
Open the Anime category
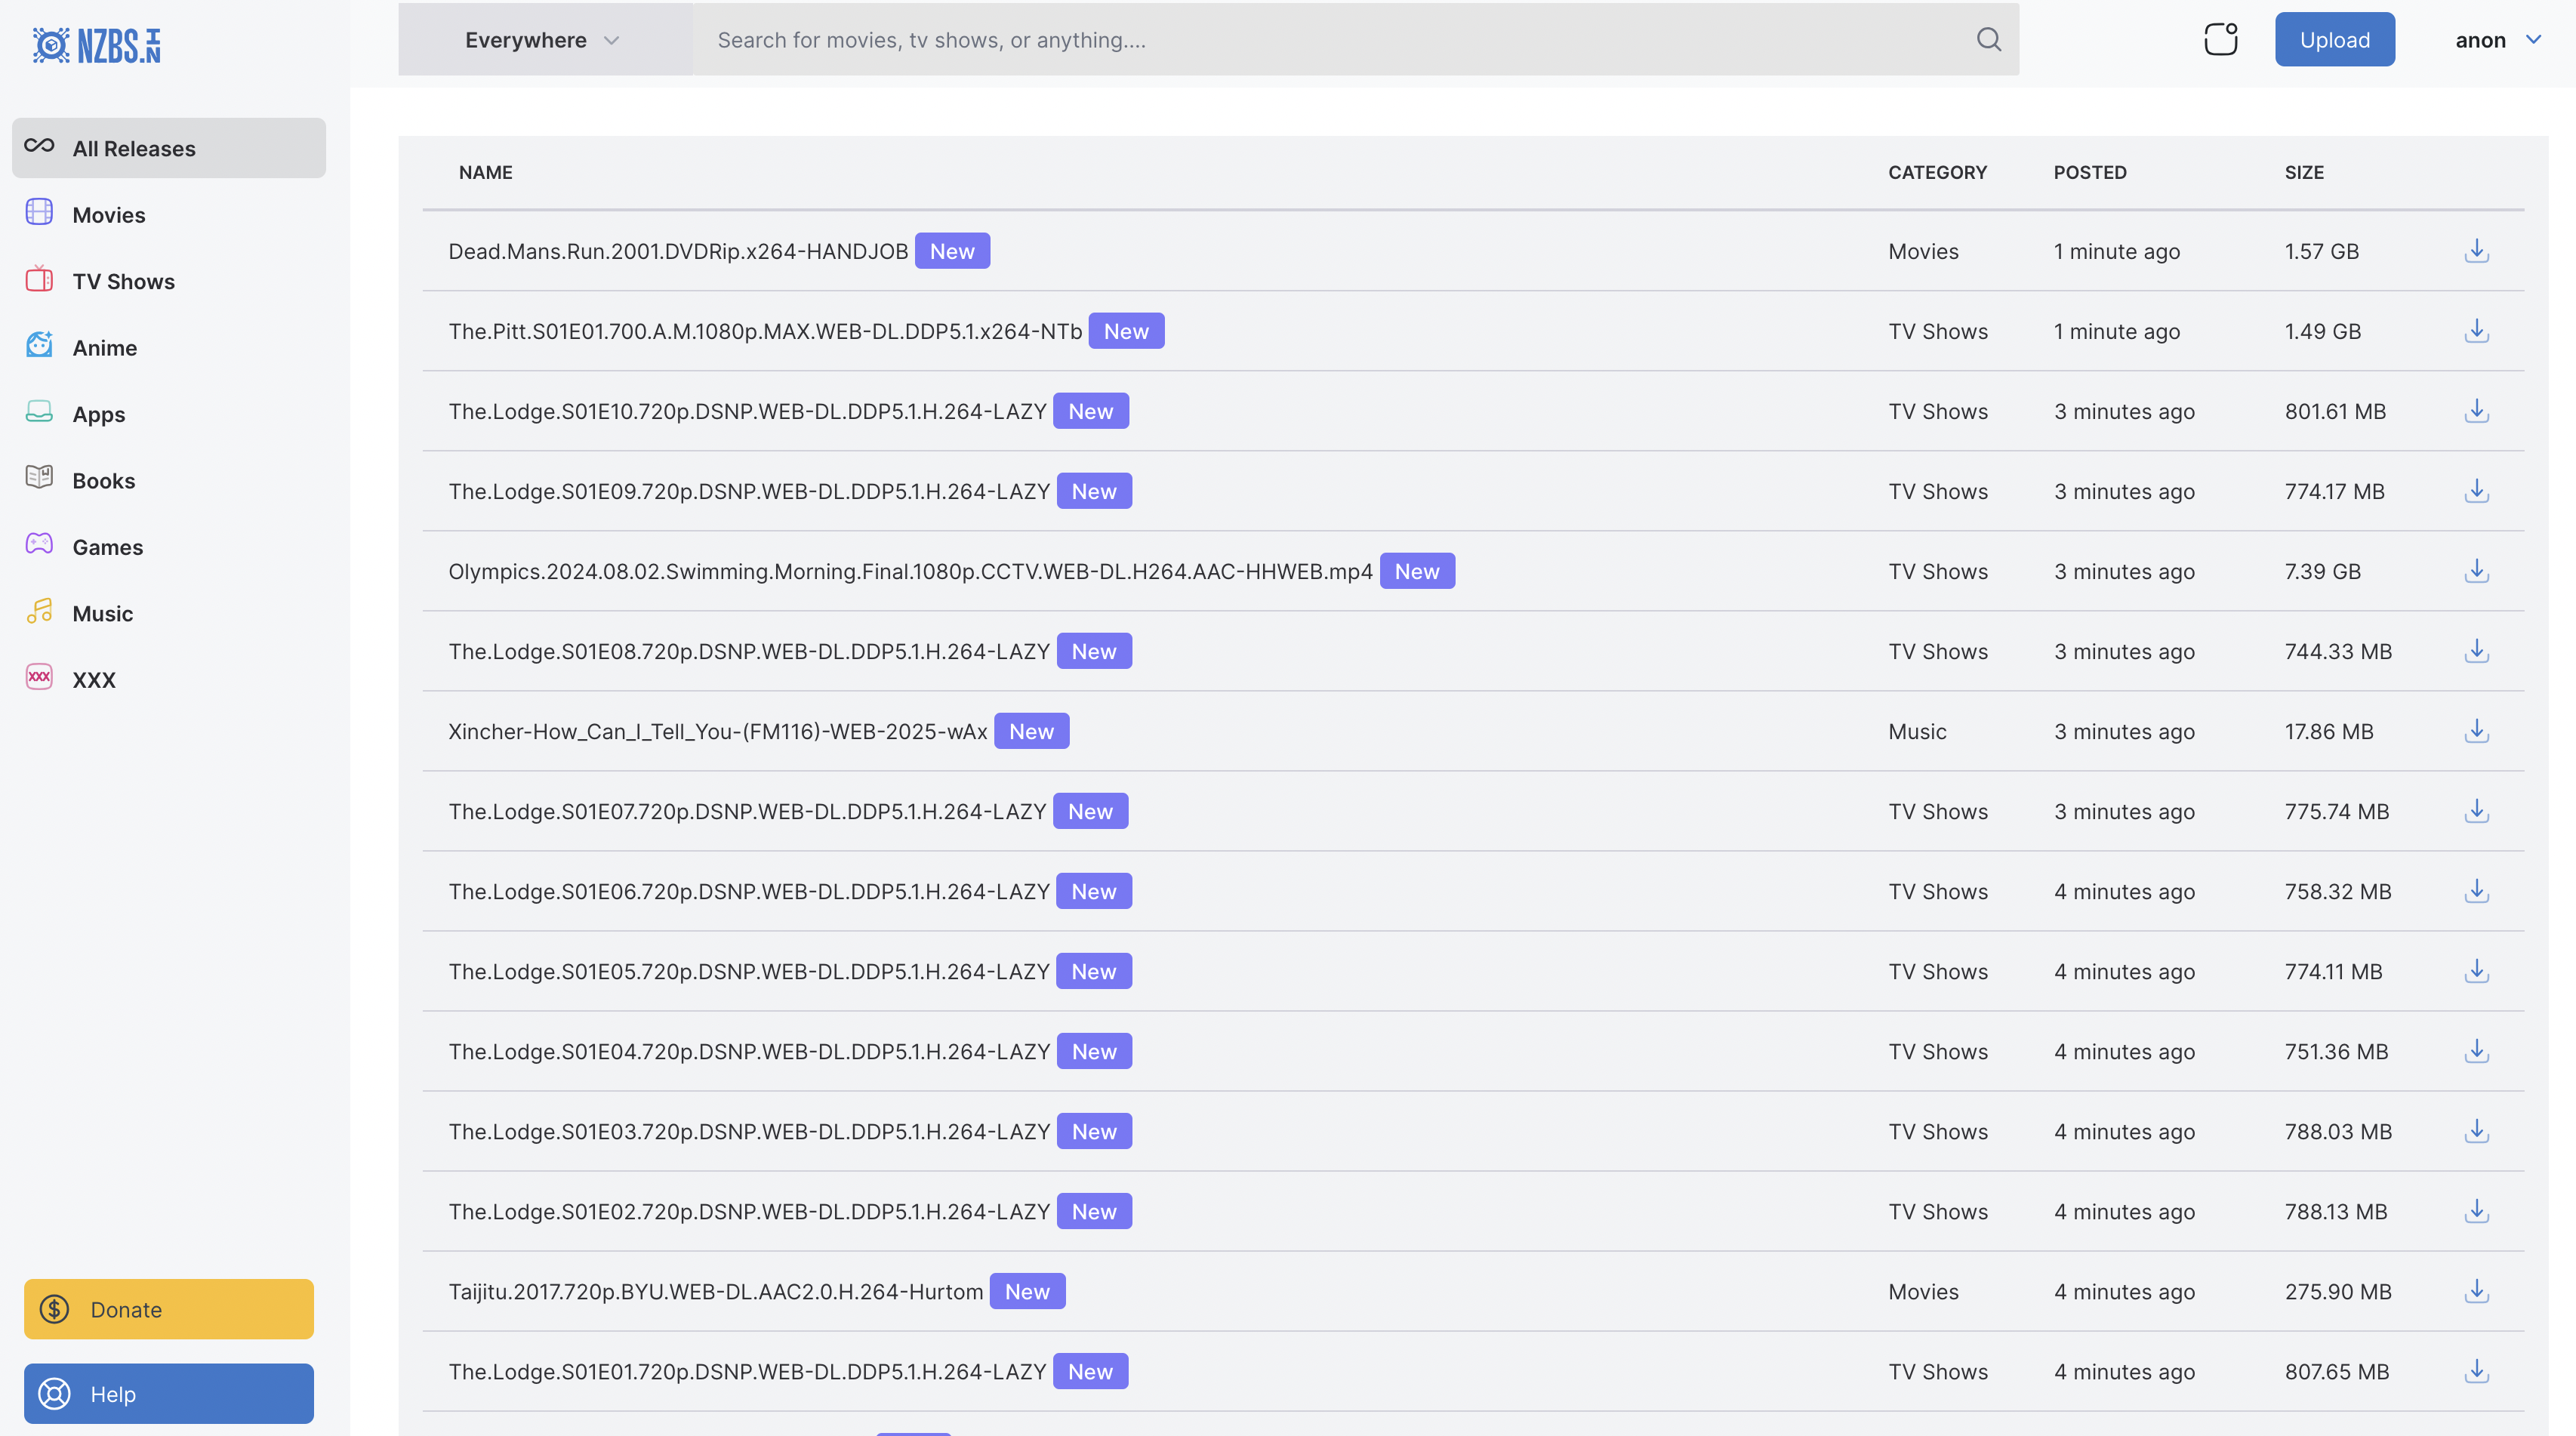169,347
